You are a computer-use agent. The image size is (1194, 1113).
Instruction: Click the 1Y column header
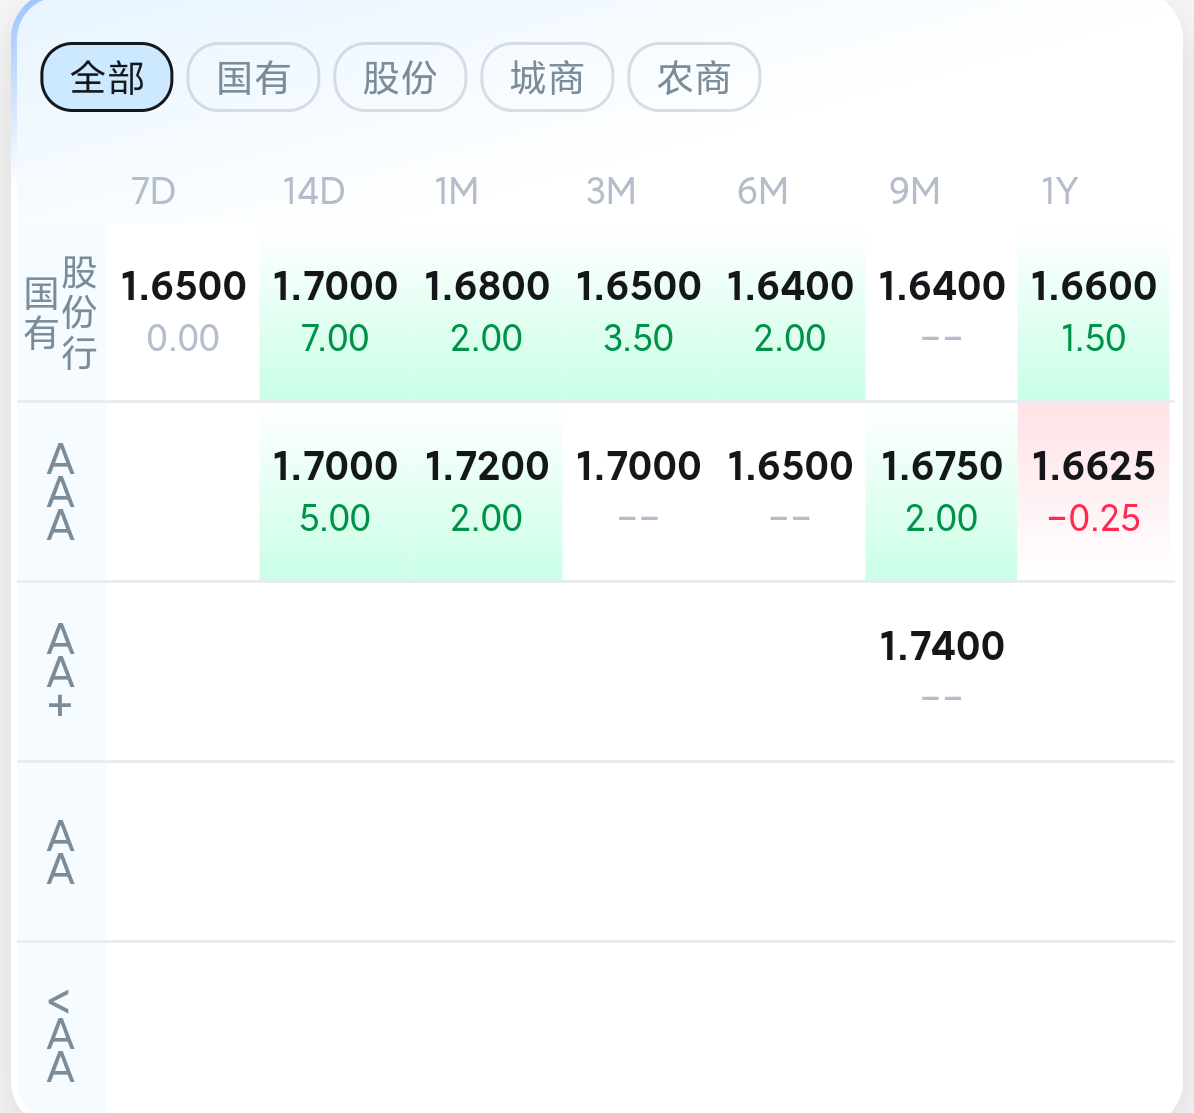click(1060, 190)
